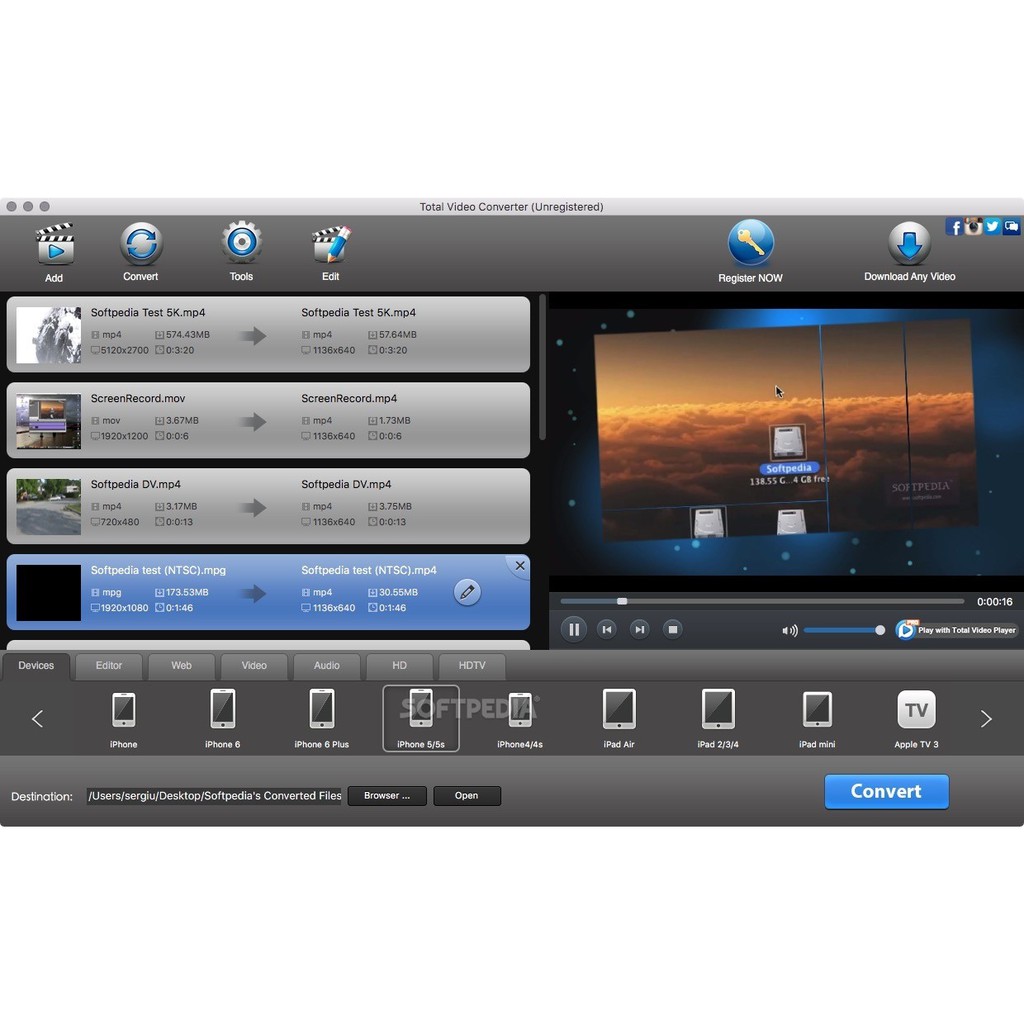The height and width of the screenshot is (1024, 1024).
Task: Switch to the Web tab
Action: coord(182,665)
